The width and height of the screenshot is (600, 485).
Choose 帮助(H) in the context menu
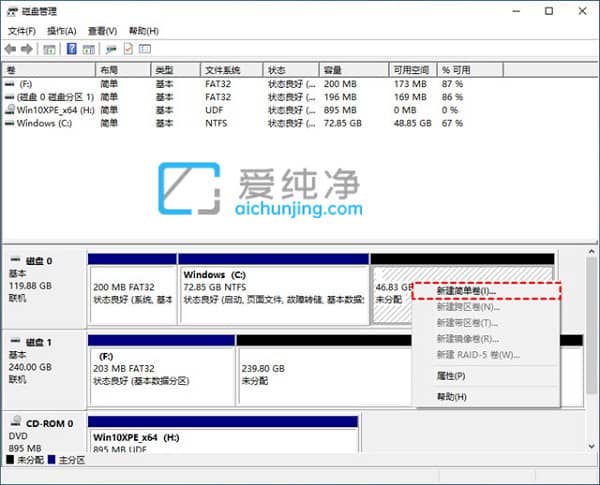click(486, 397)
